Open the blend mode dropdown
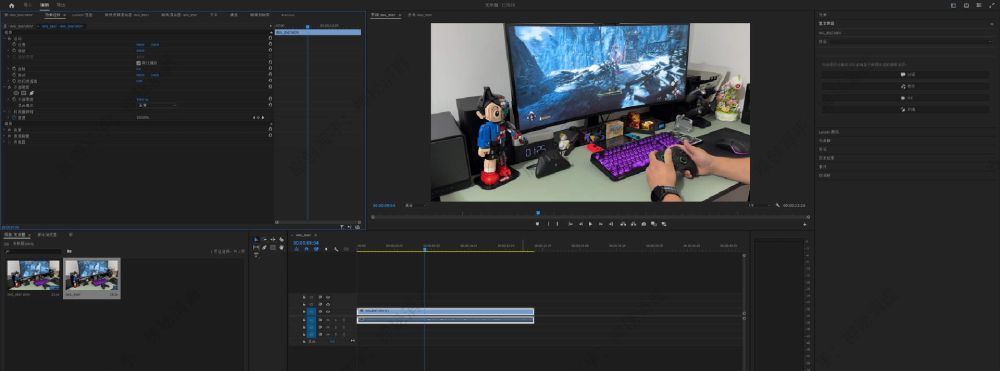 click(x=156, y=105)
